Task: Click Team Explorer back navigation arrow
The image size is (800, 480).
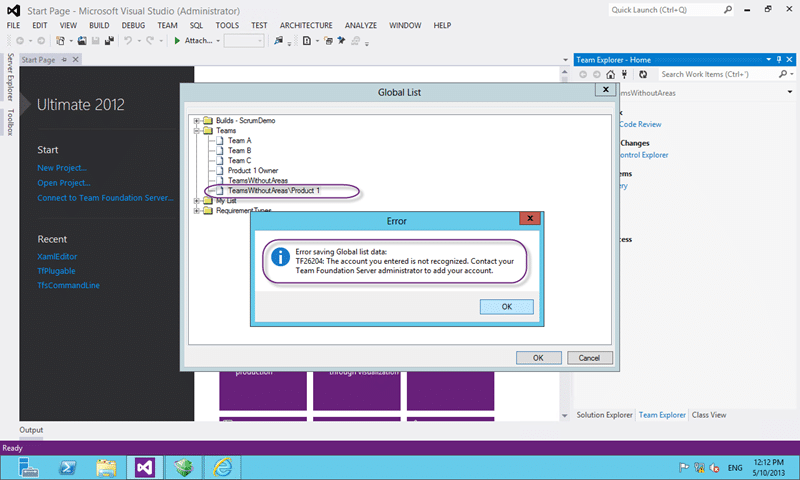Action: pyautogui.click(x=583, y=74)
